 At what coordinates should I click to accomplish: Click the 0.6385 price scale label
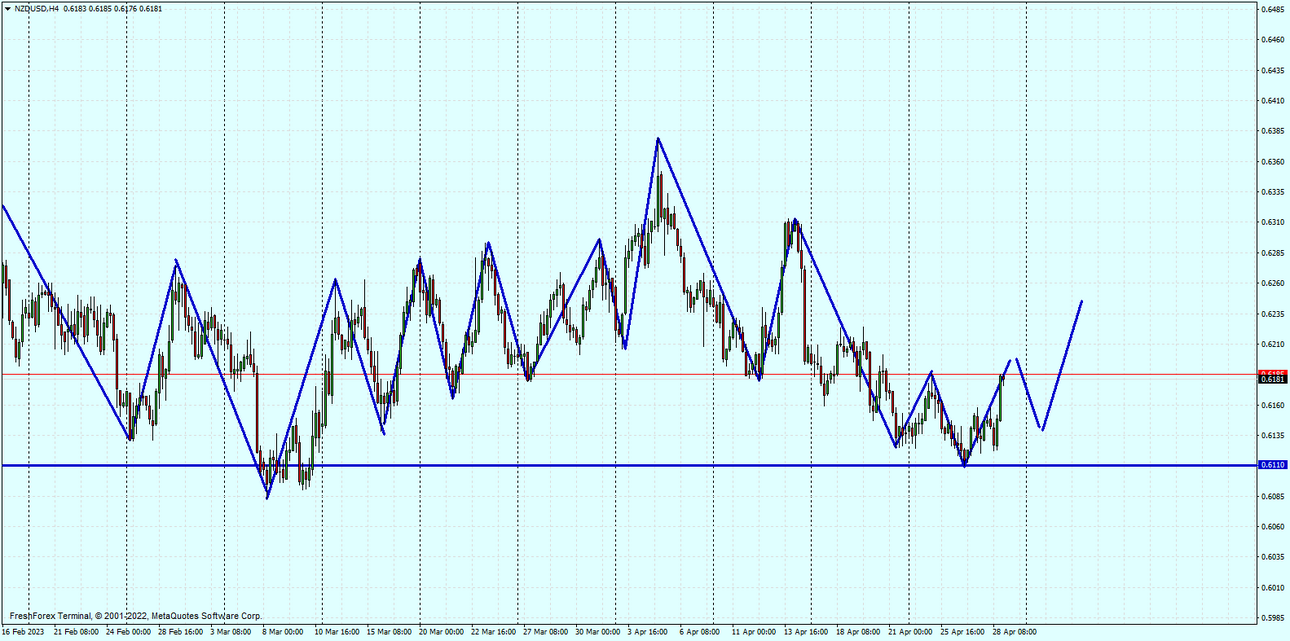1272,131
